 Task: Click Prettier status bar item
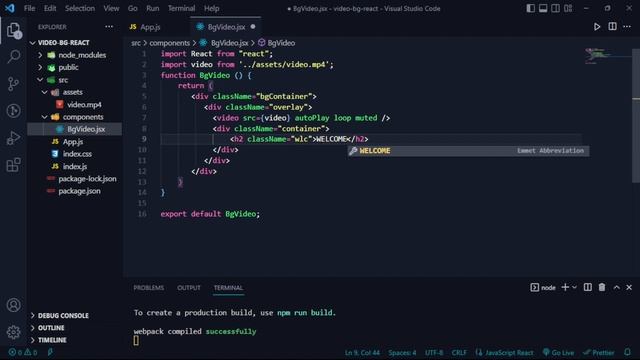point(598,352)
